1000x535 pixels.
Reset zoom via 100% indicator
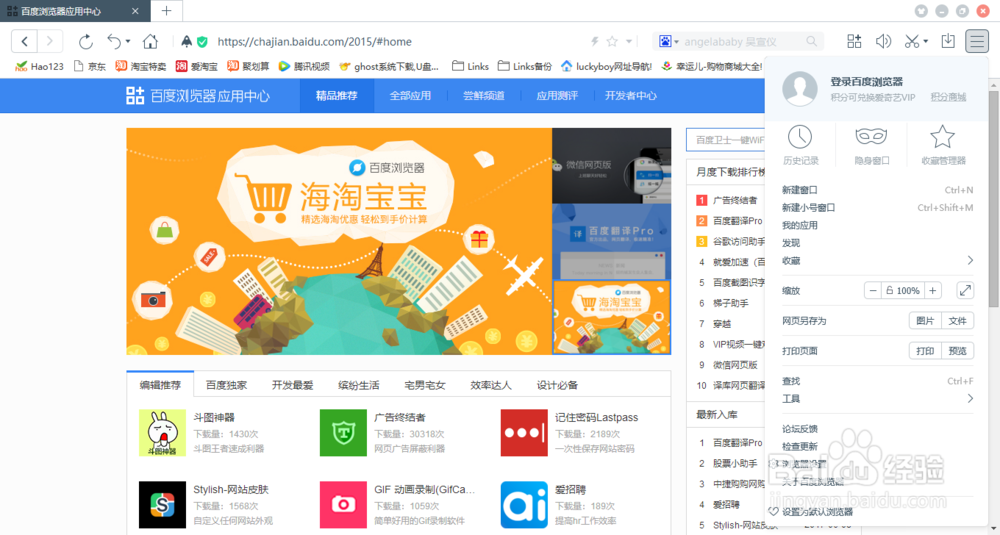coord(902,291)
